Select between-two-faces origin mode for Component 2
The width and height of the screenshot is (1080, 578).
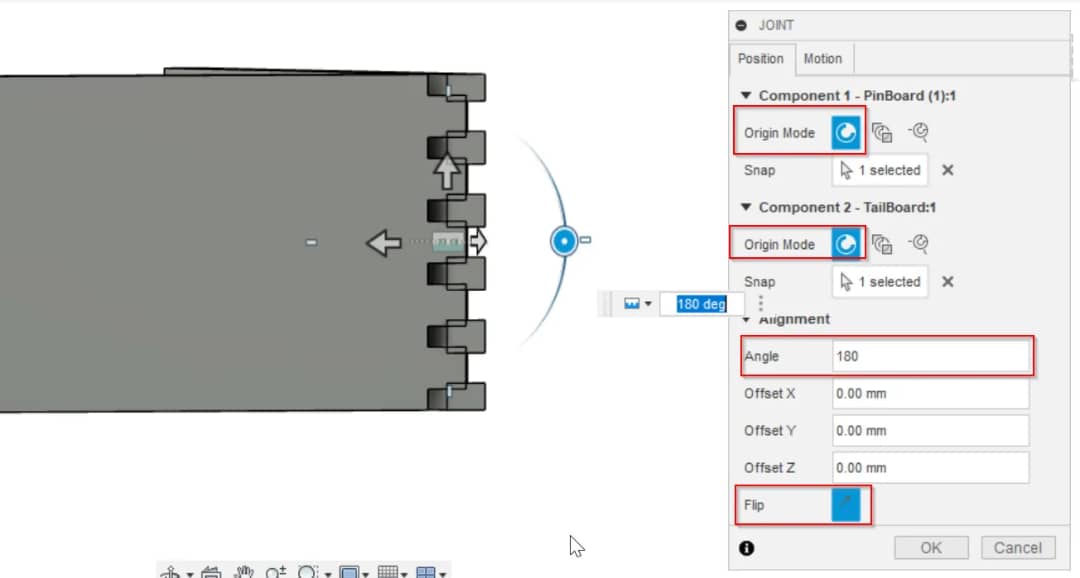[882, 244]
